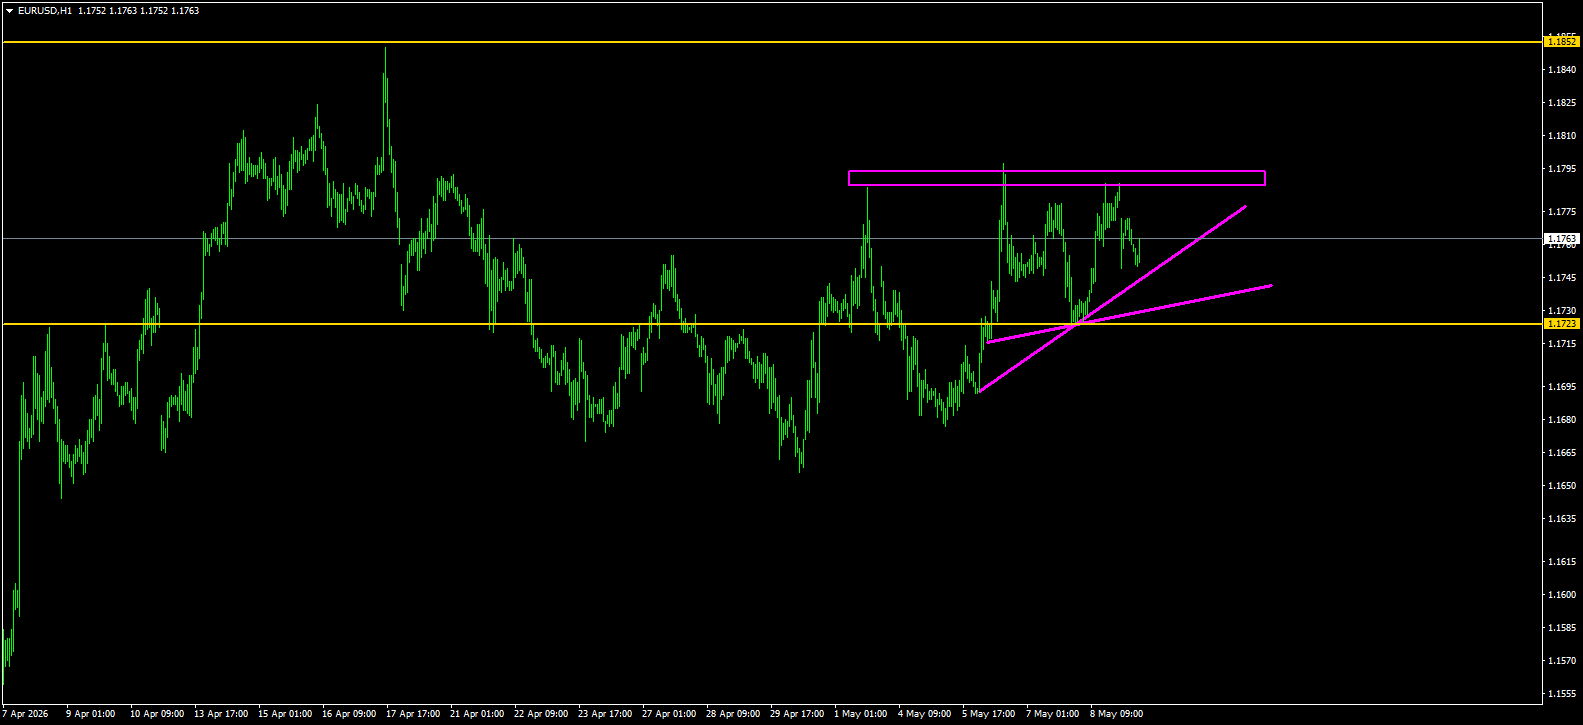Screen dimensions: 1583x725
Task: Select the EURUSD,H1 symbol label
Action: 44,11
